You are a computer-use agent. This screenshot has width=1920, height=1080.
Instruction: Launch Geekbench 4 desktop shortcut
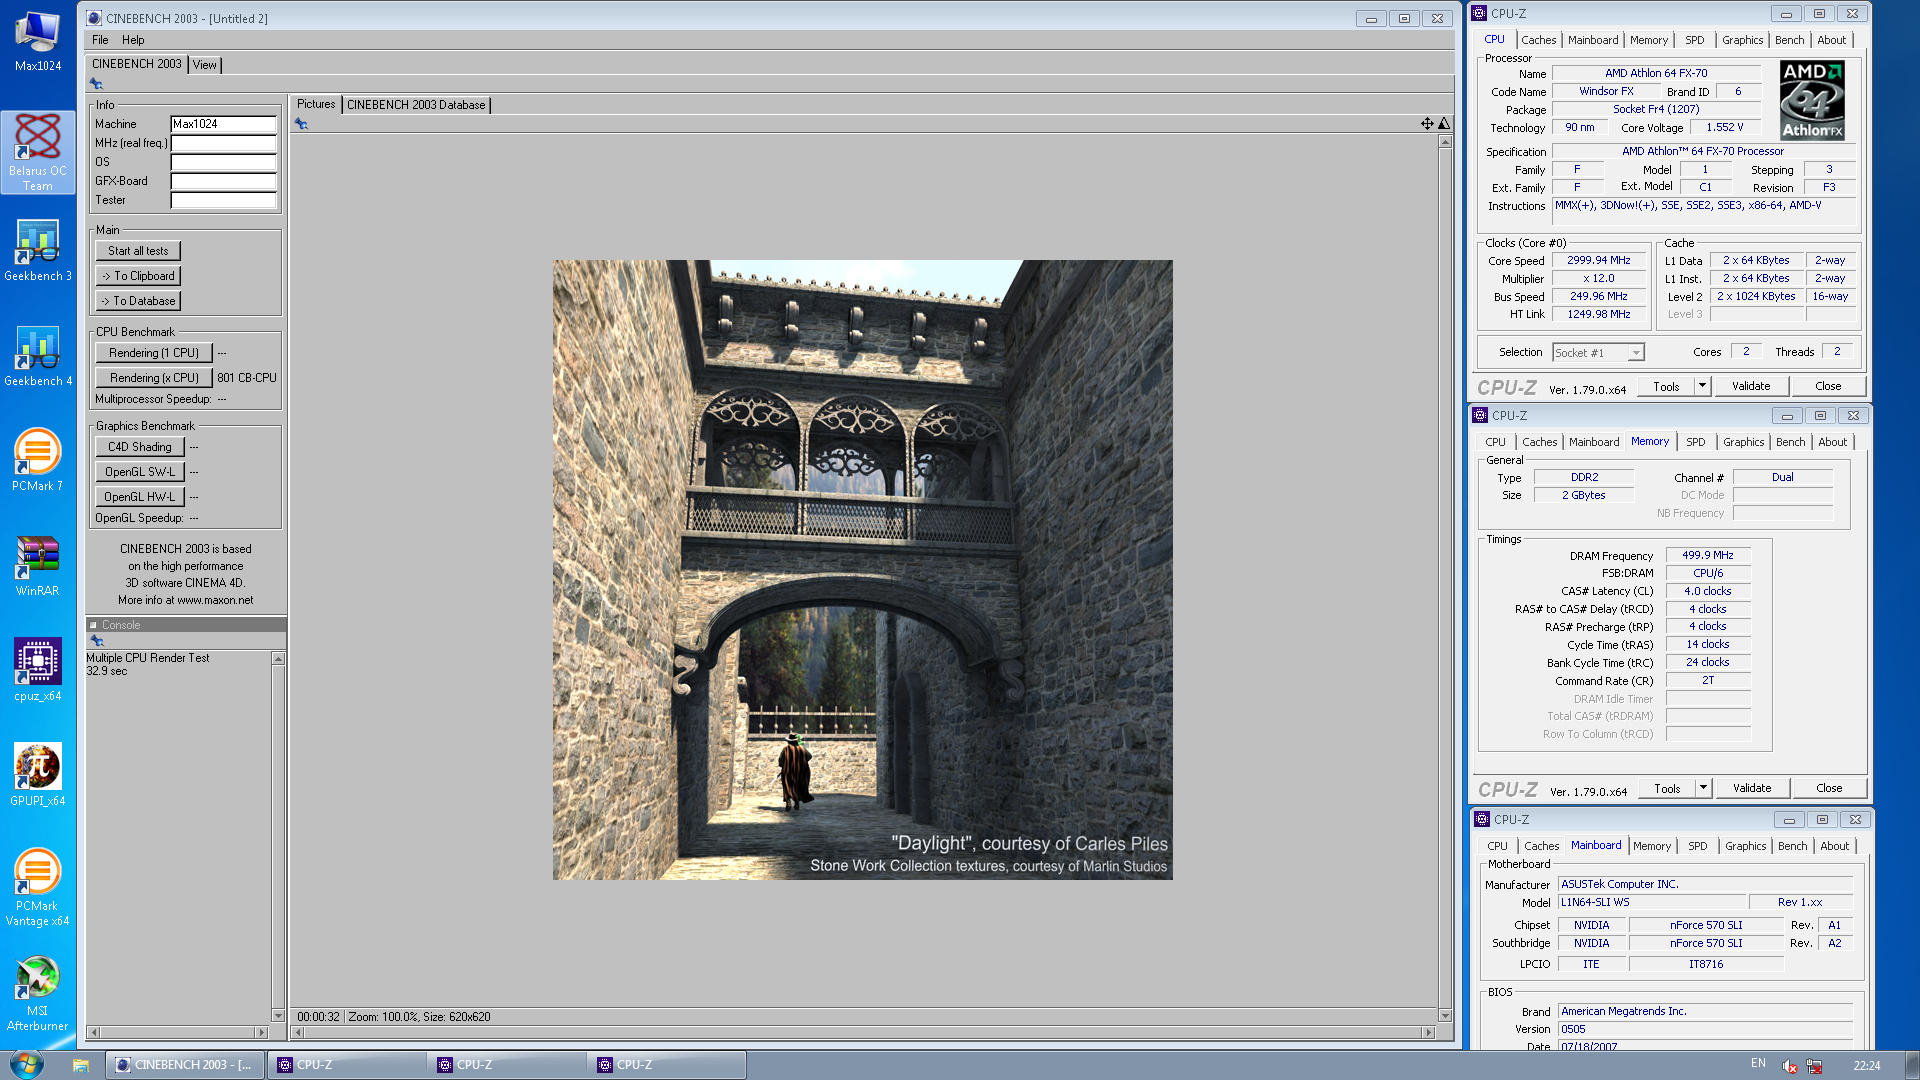(38, 356)
